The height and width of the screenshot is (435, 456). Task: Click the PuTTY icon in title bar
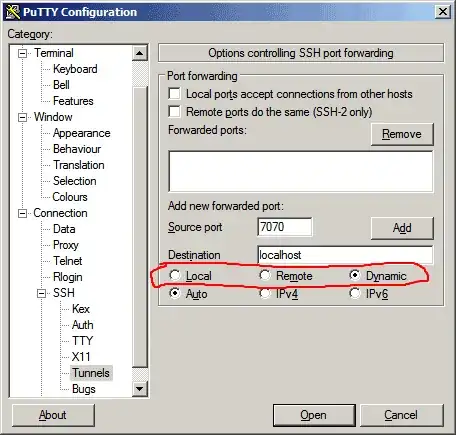tap(12, 12)
